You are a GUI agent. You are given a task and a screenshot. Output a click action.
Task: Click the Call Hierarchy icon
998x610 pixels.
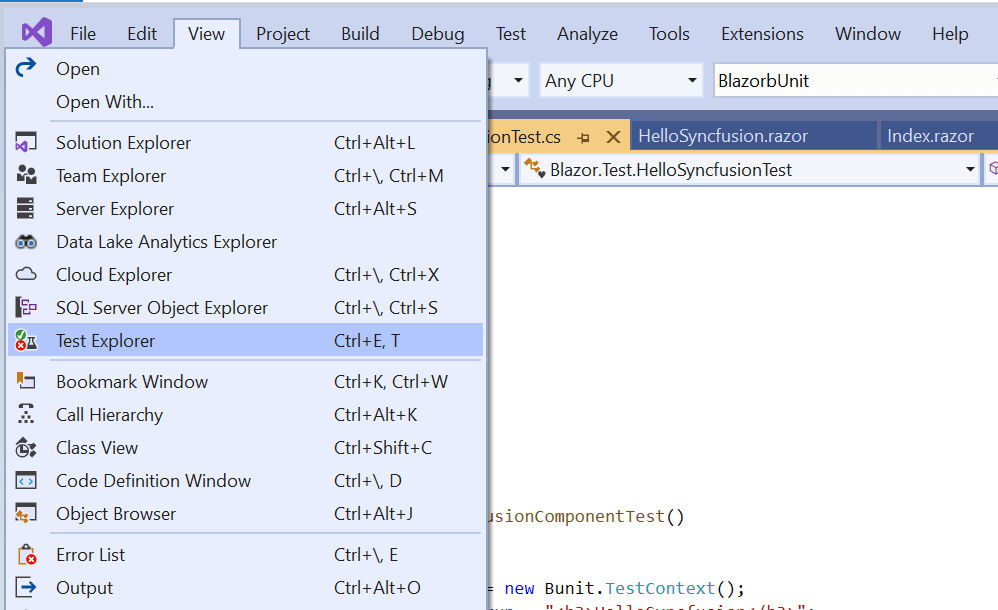pos(25,414)
